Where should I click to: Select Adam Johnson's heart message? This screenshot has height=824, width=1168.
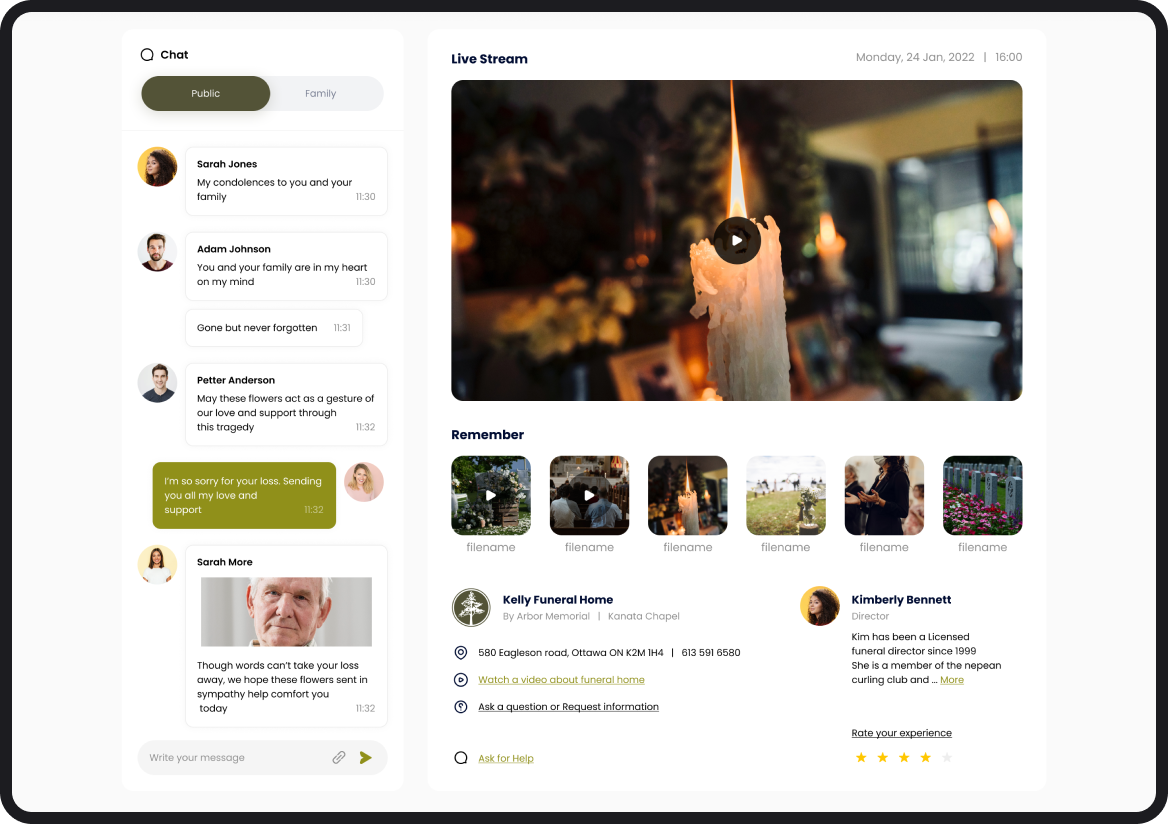286,266
